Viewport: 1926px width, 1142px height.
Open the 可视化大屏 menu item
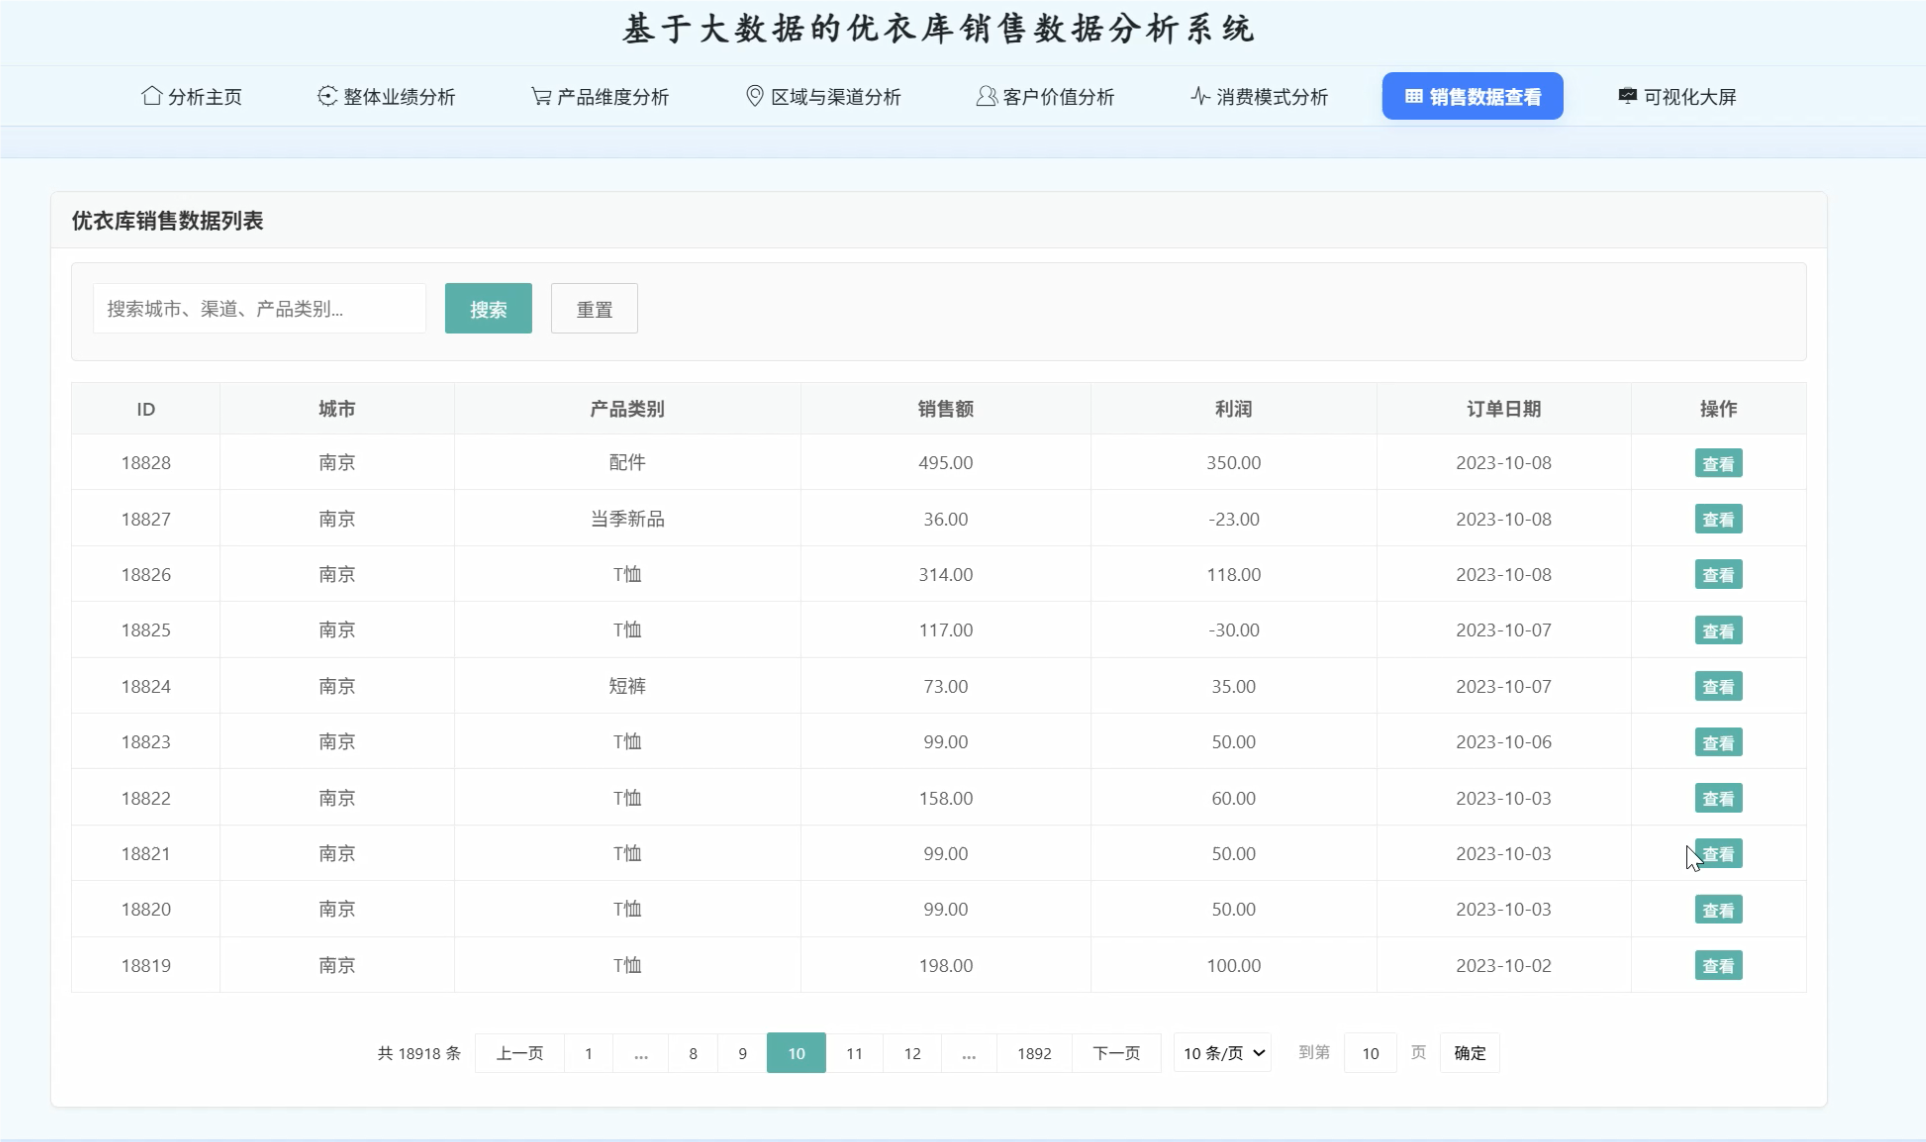pos(1678,96)
